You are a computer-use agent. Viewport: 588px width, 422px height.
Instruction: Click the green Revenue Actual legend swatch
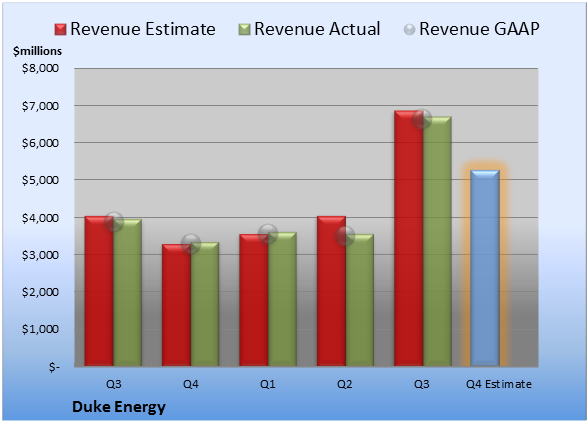pyautogui.click(x=244, y=30)
